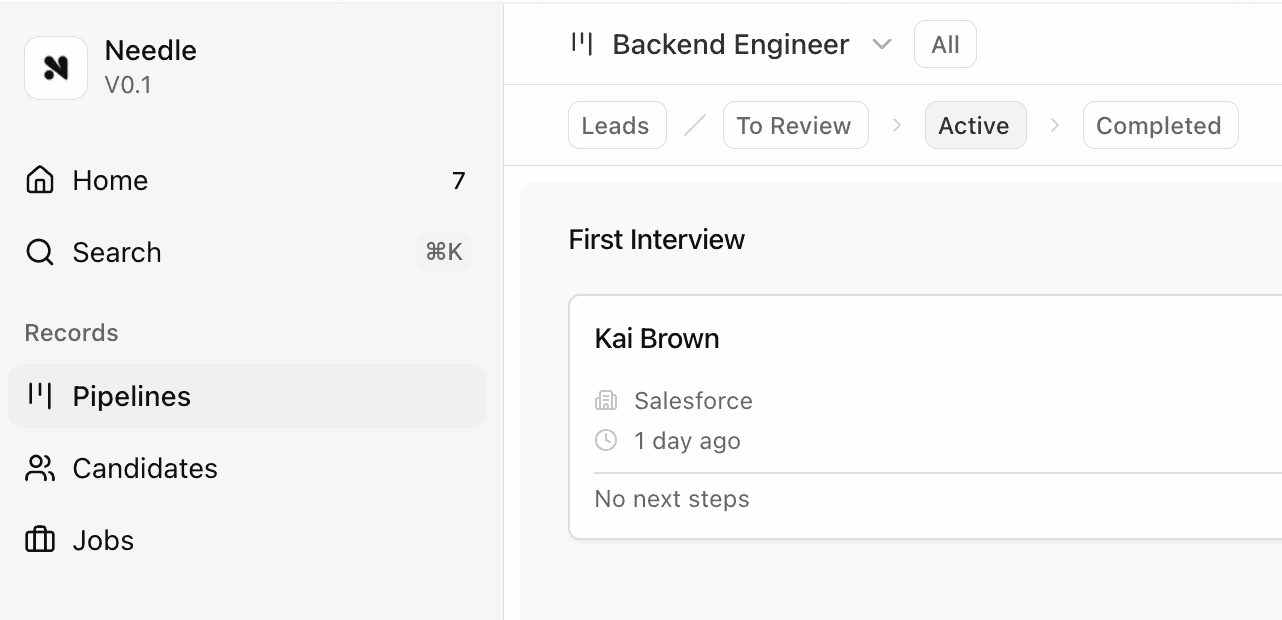Click pipeline icon beside Backend Engineer title
This screenshot has width=1282, height=620.
tap(582, 44)
